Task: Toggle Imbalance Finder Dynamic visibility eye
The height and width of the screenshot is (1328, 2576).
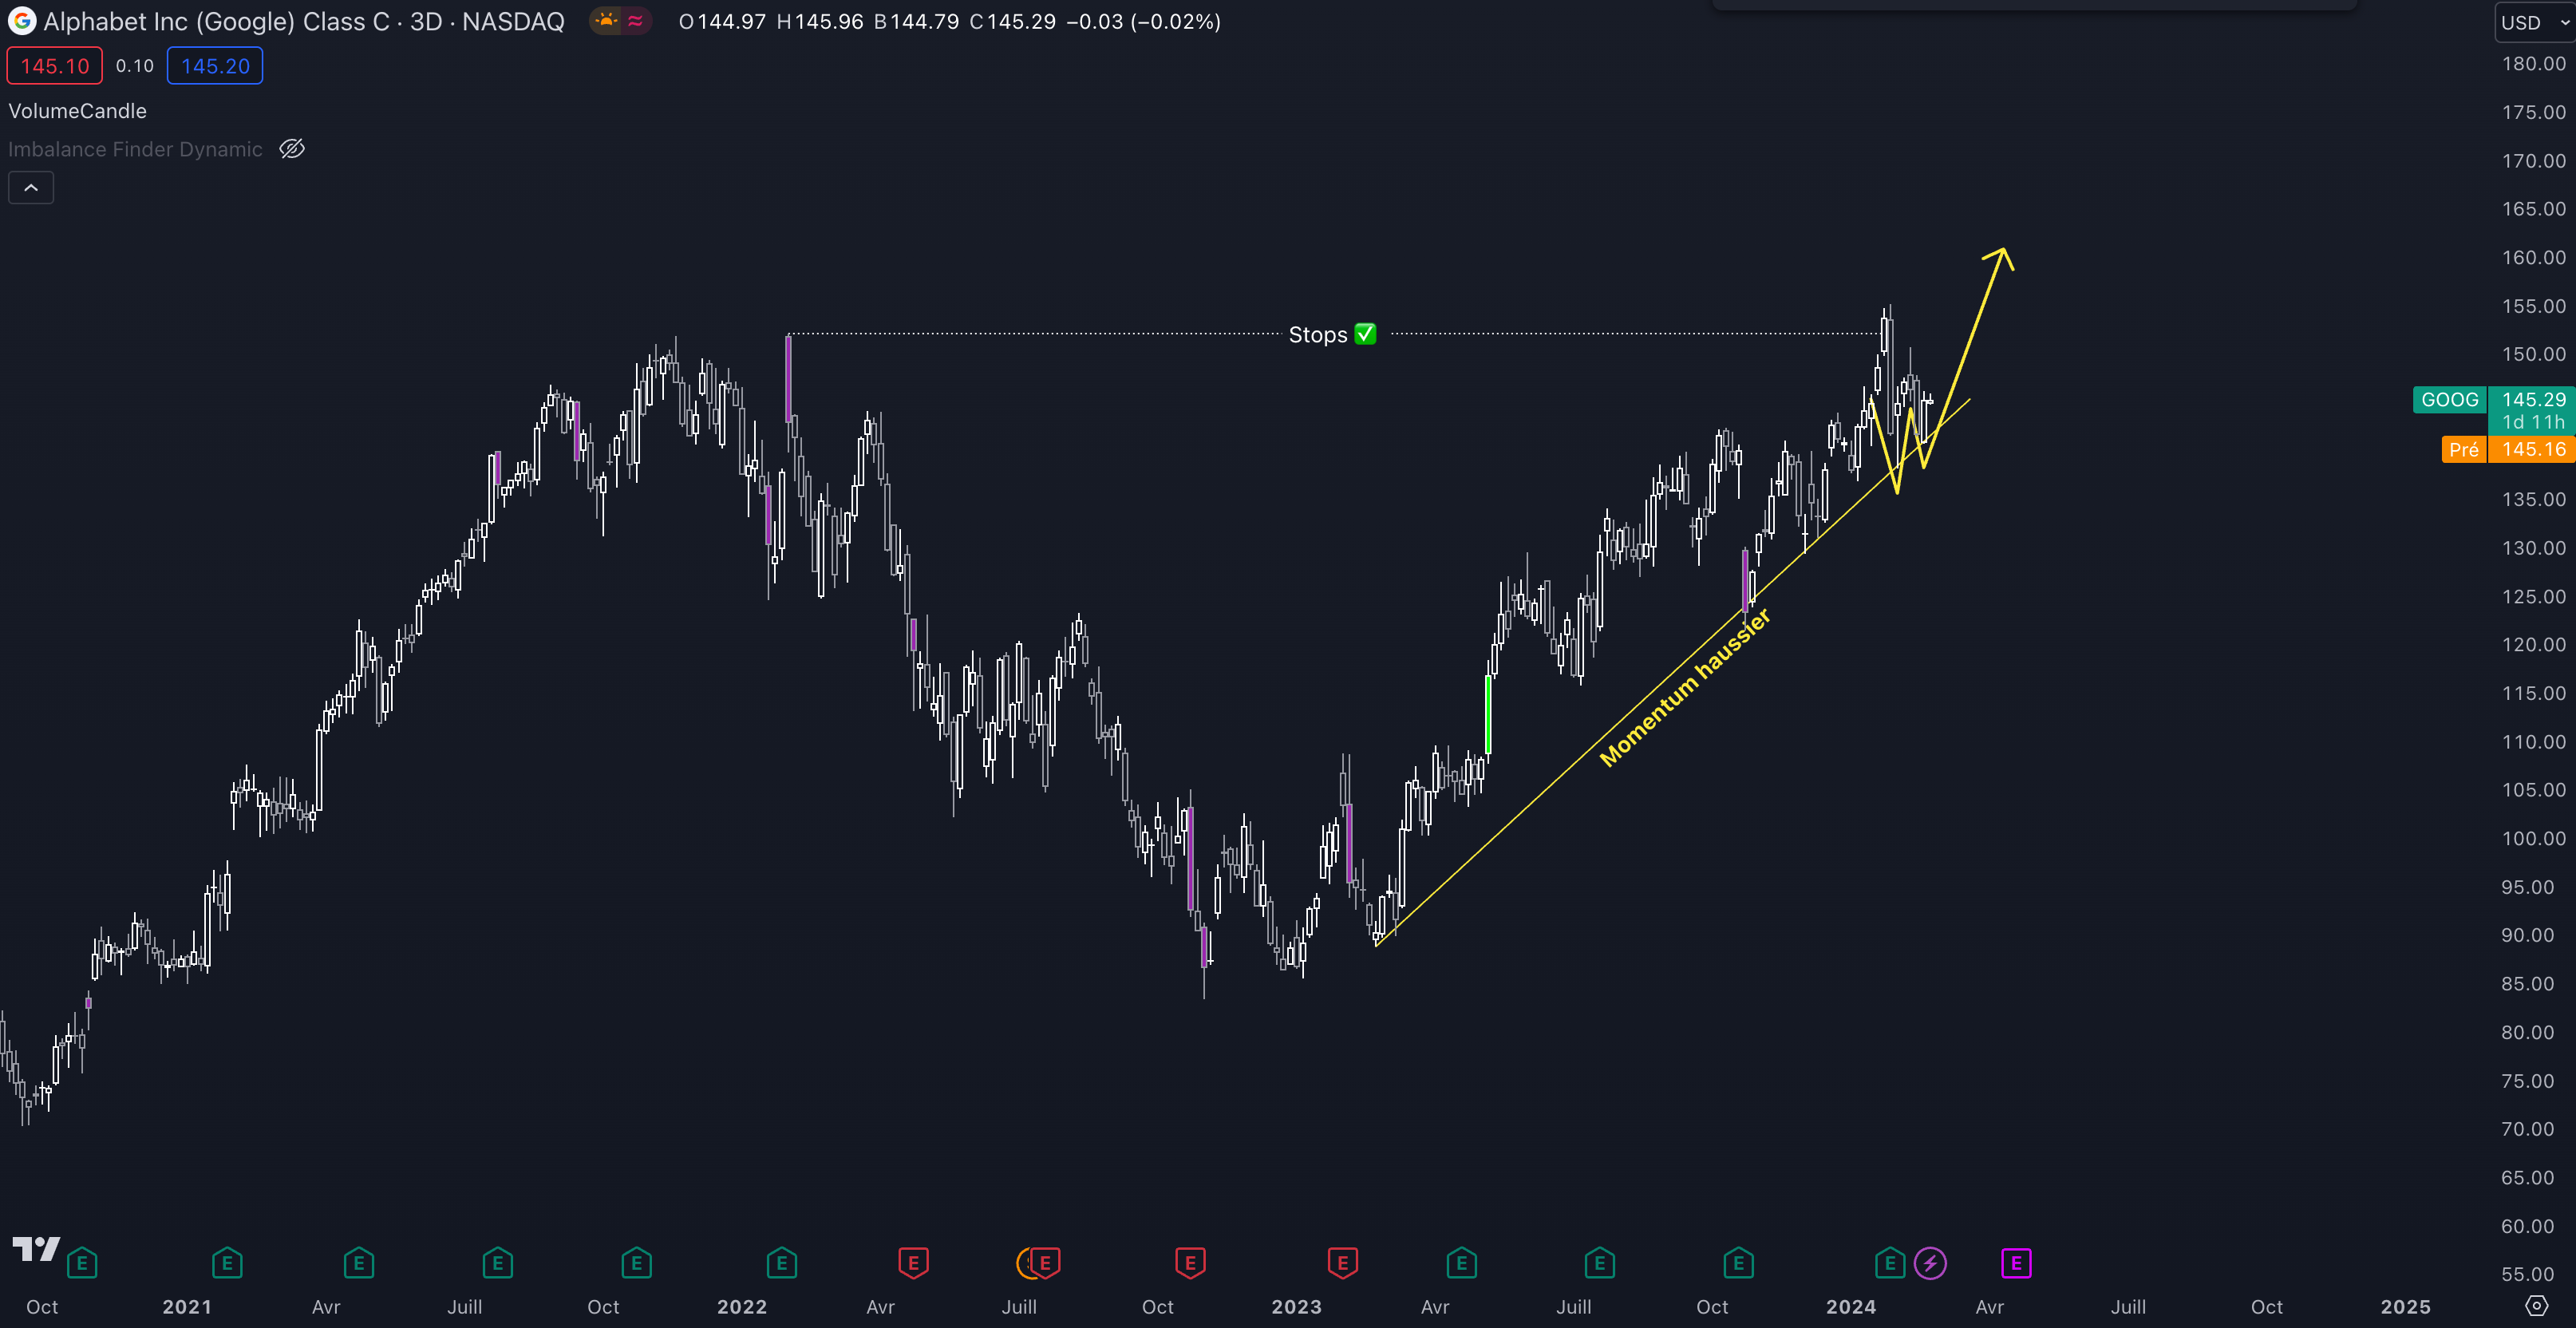Action: pos(292,149)
